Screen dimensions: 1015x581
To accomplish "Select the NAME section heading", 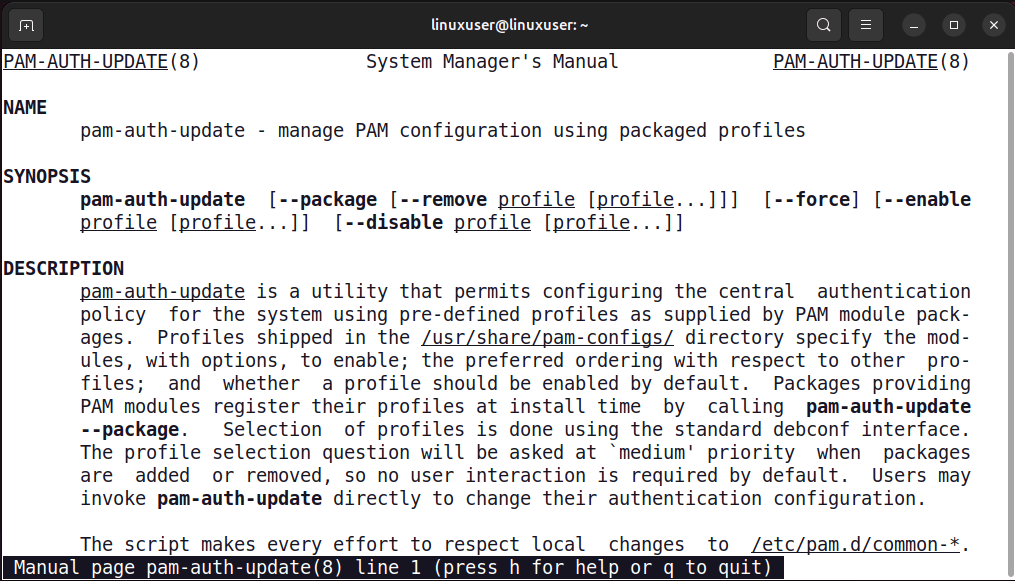I will pos(25,107).
